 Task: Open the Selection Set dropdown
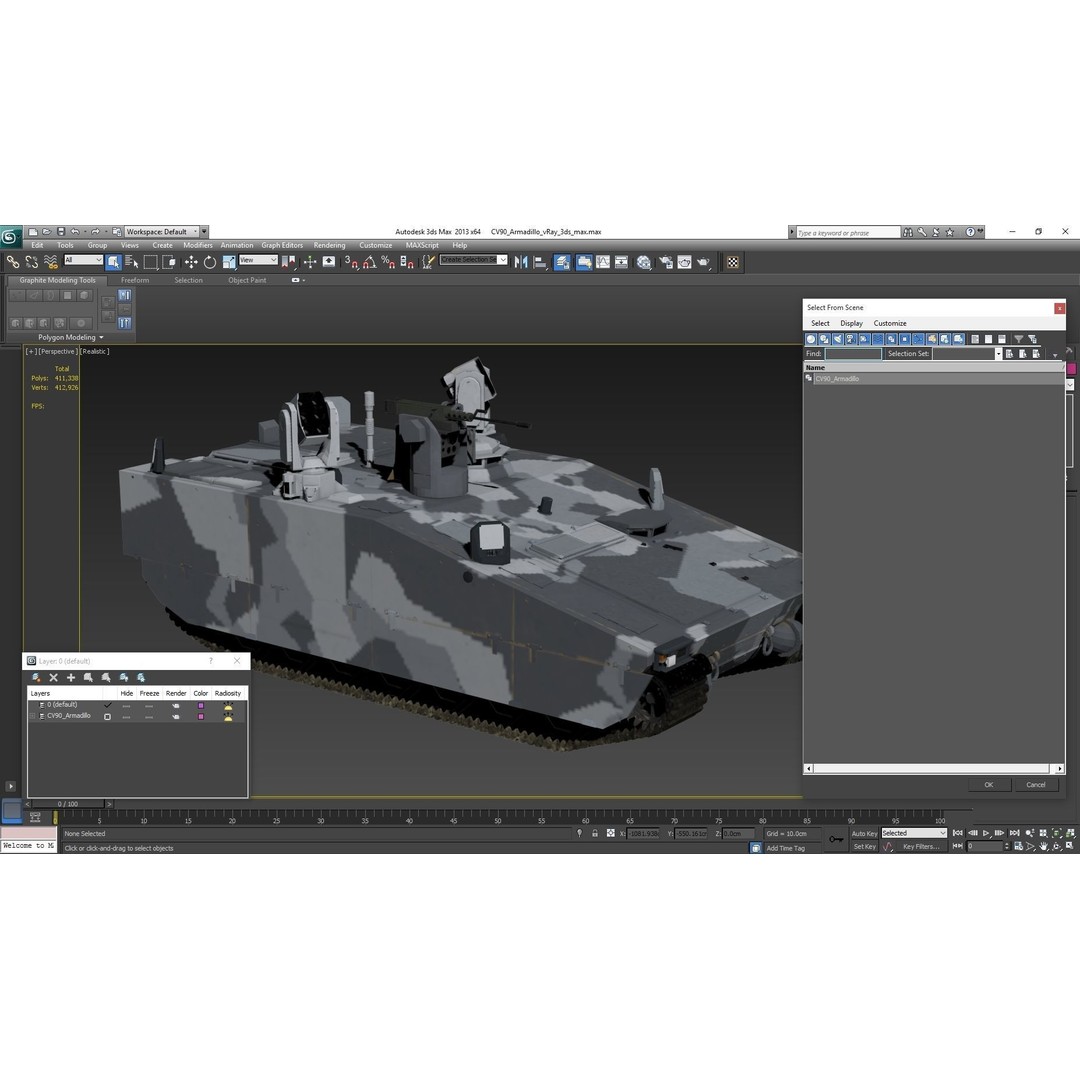997,353
